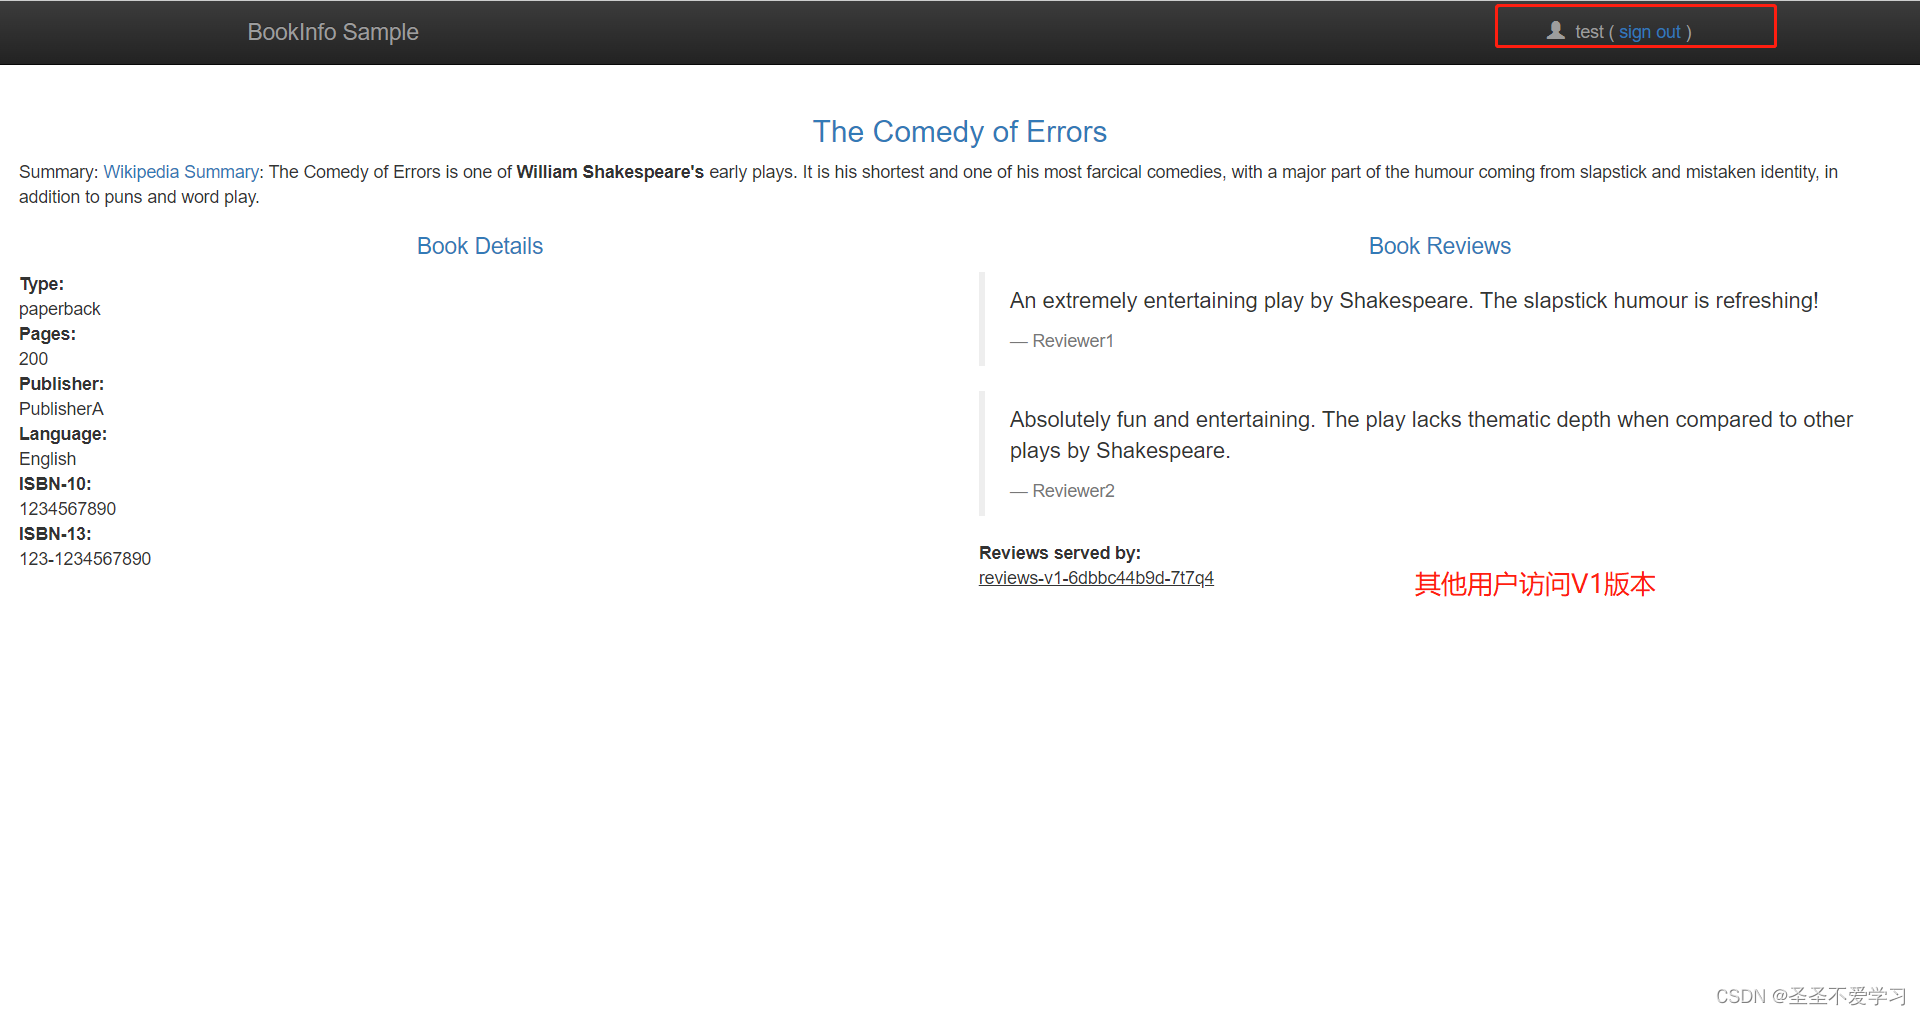
Task: Open the Wikipedia Summary link
Action: coord(181,172)
